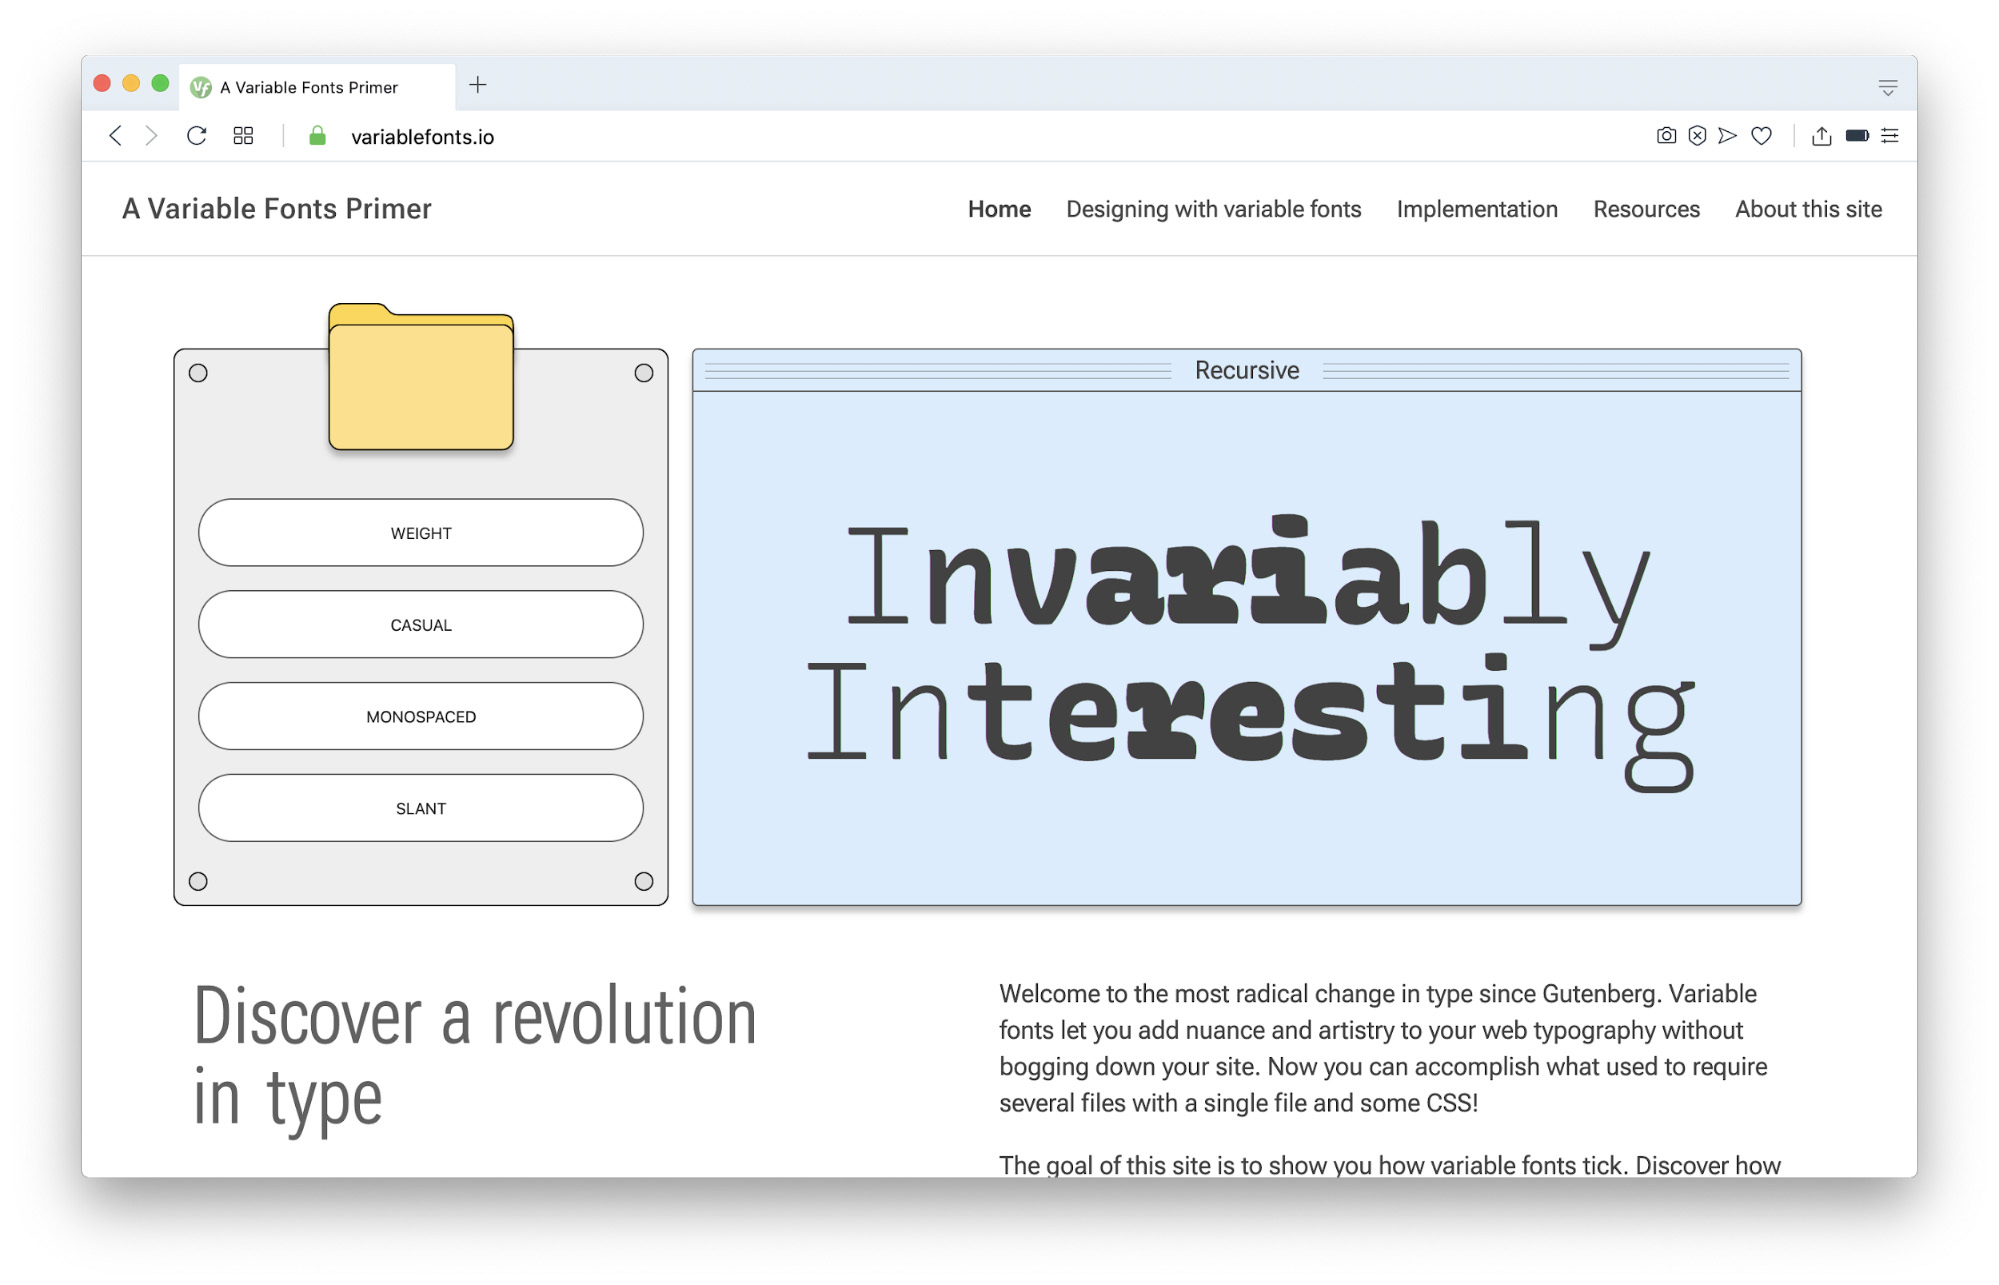Click the SLANT axis control button
The width and height of the screenshot is (1999, 1285).
421,809
